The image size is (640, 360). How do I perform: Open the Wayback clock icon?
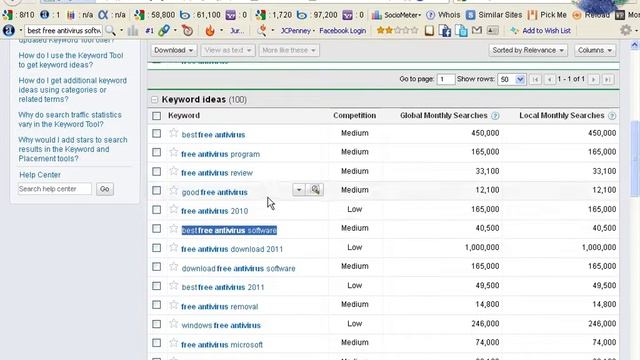click(188, 30)
